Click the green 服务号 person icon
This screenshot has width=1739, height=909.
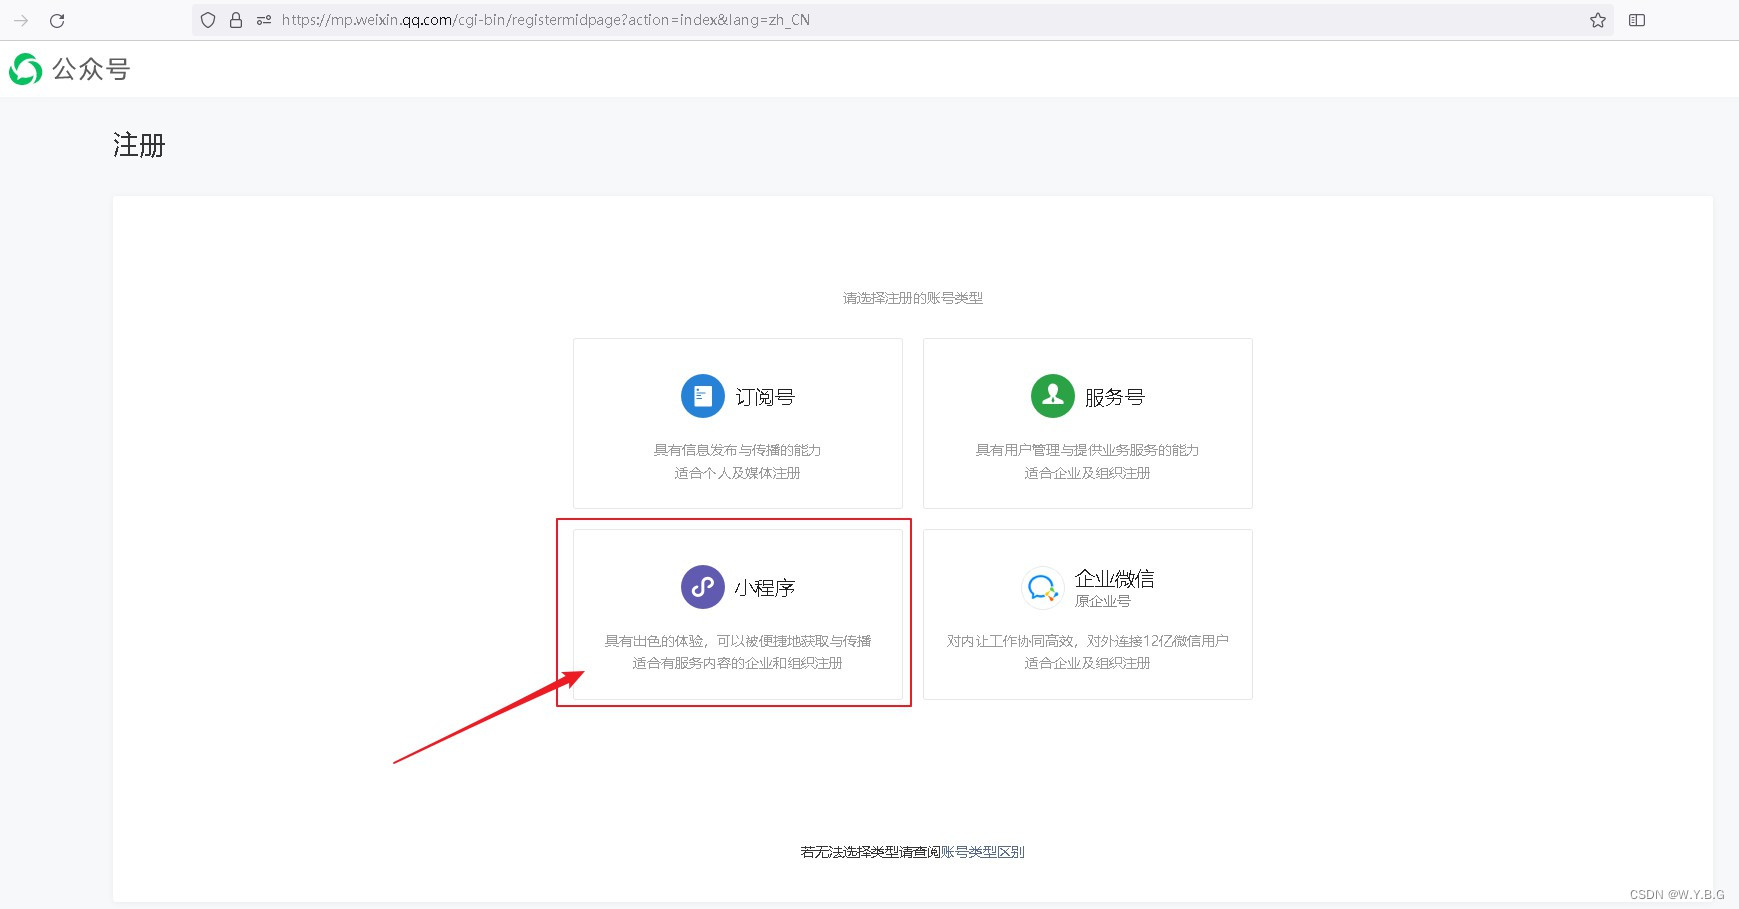1053,396
